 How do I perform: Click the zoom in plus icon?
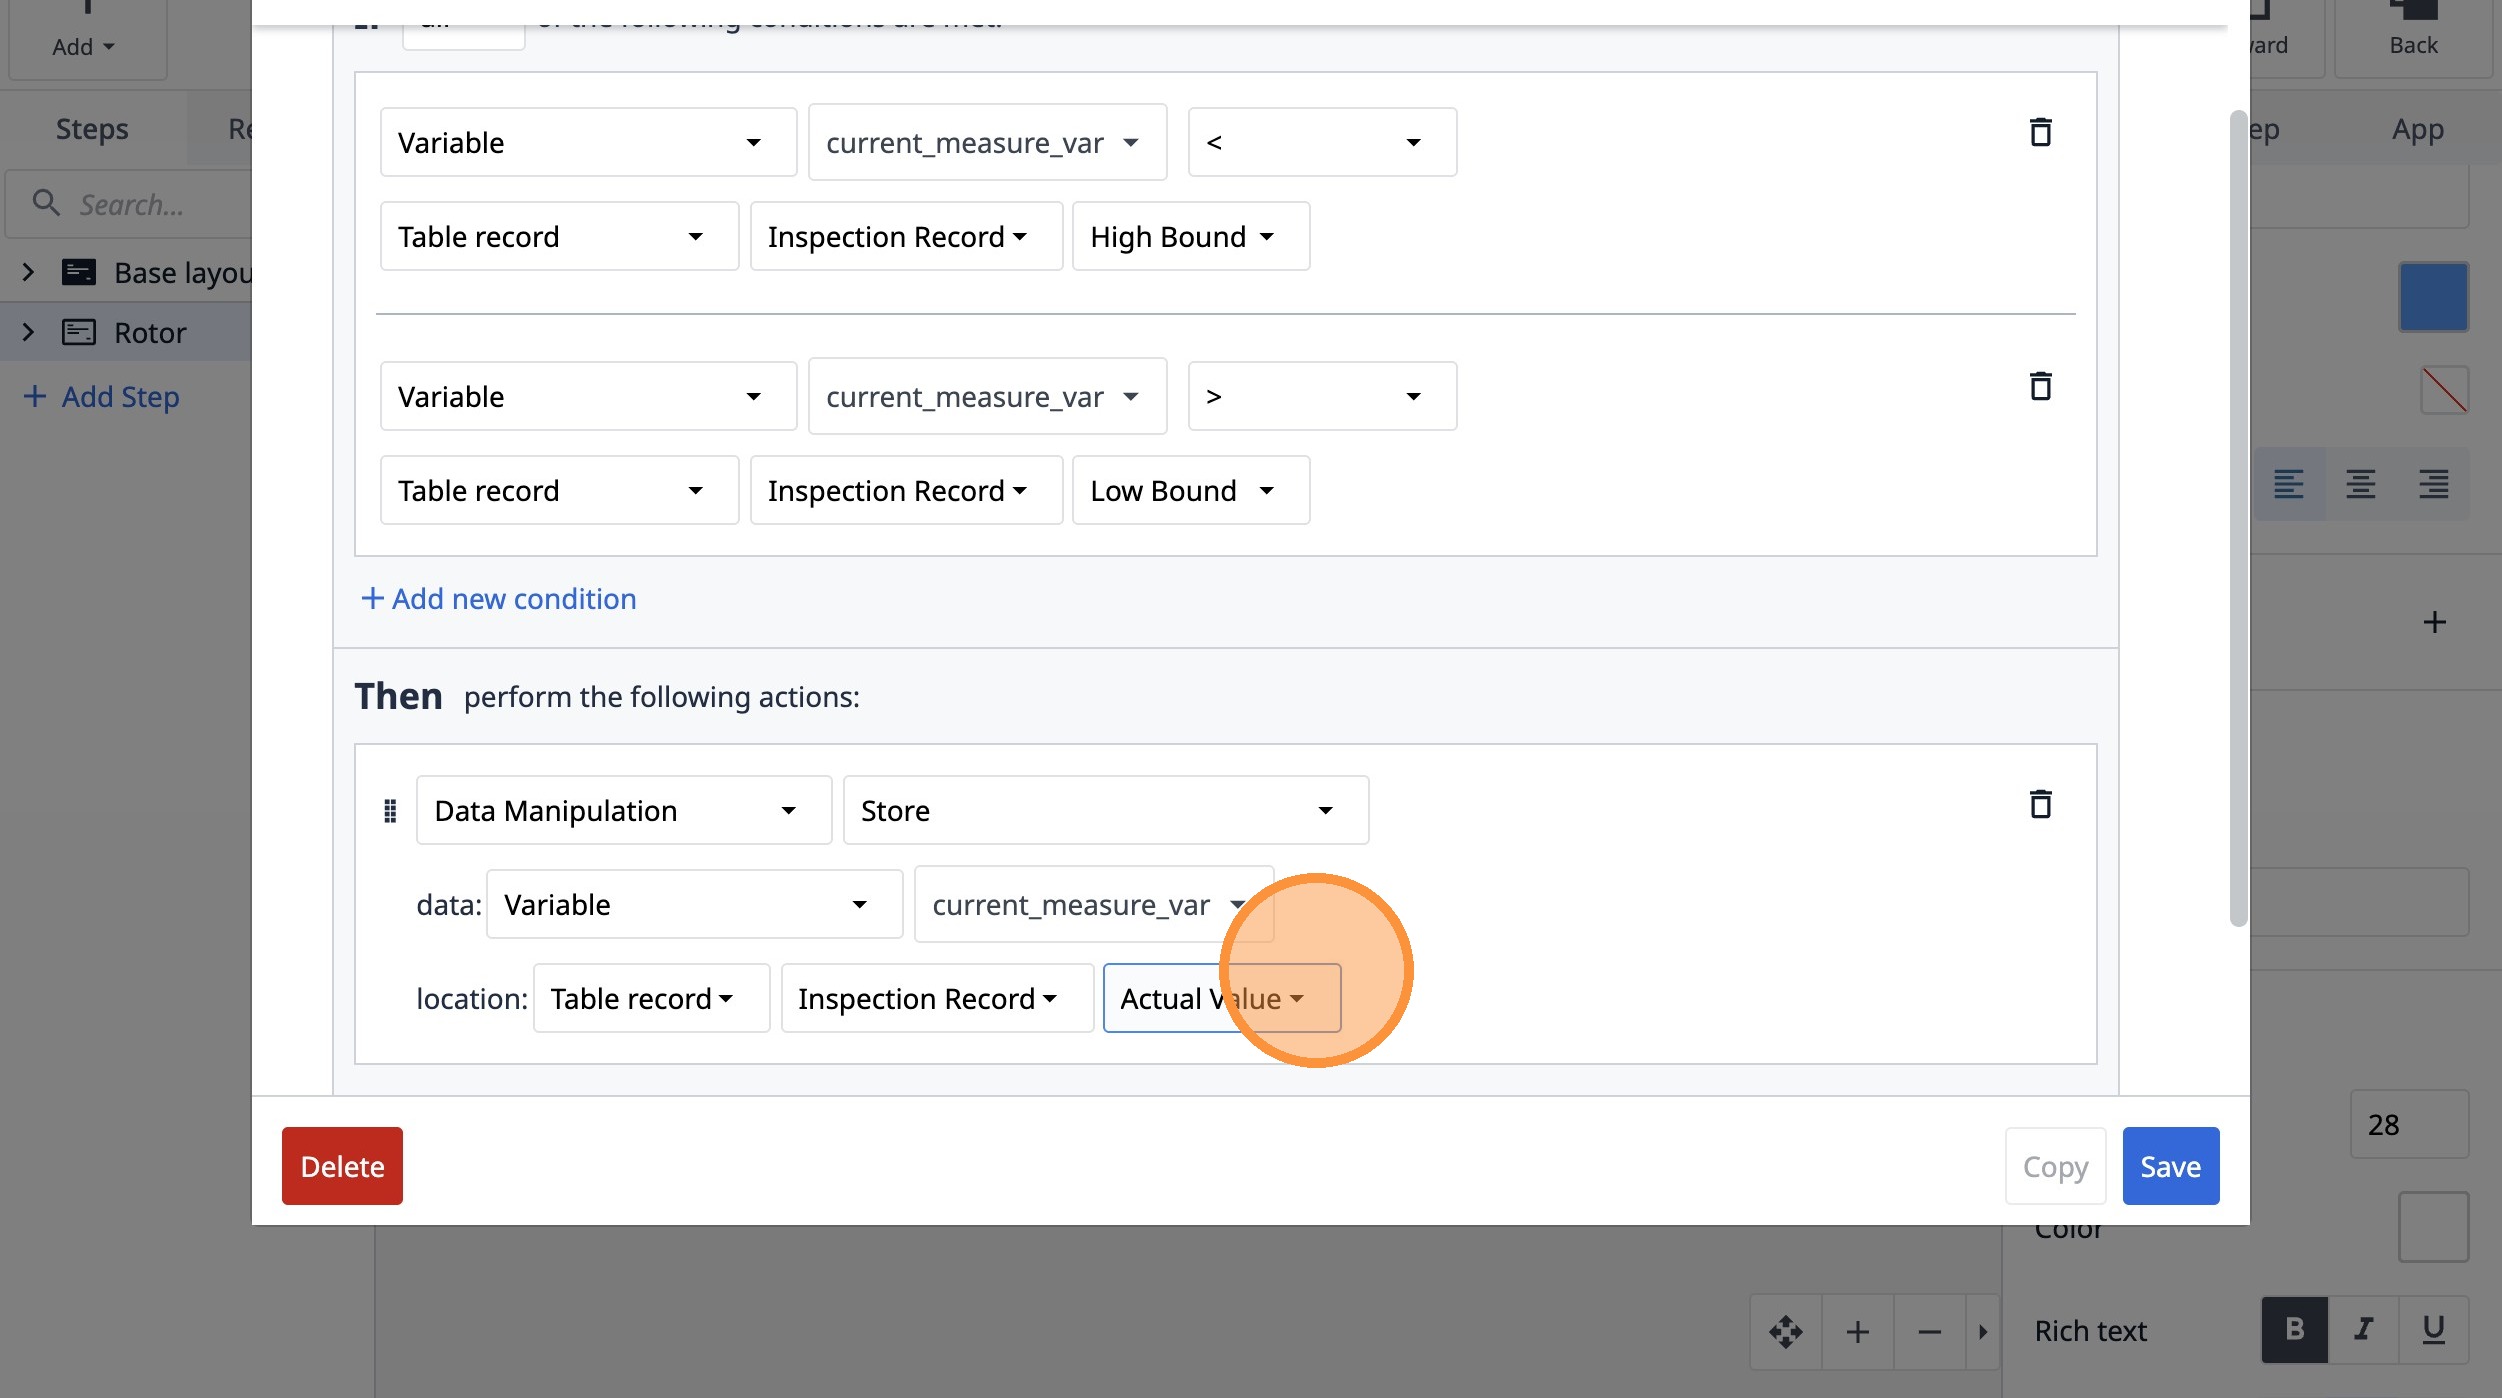[1857, 1332]
